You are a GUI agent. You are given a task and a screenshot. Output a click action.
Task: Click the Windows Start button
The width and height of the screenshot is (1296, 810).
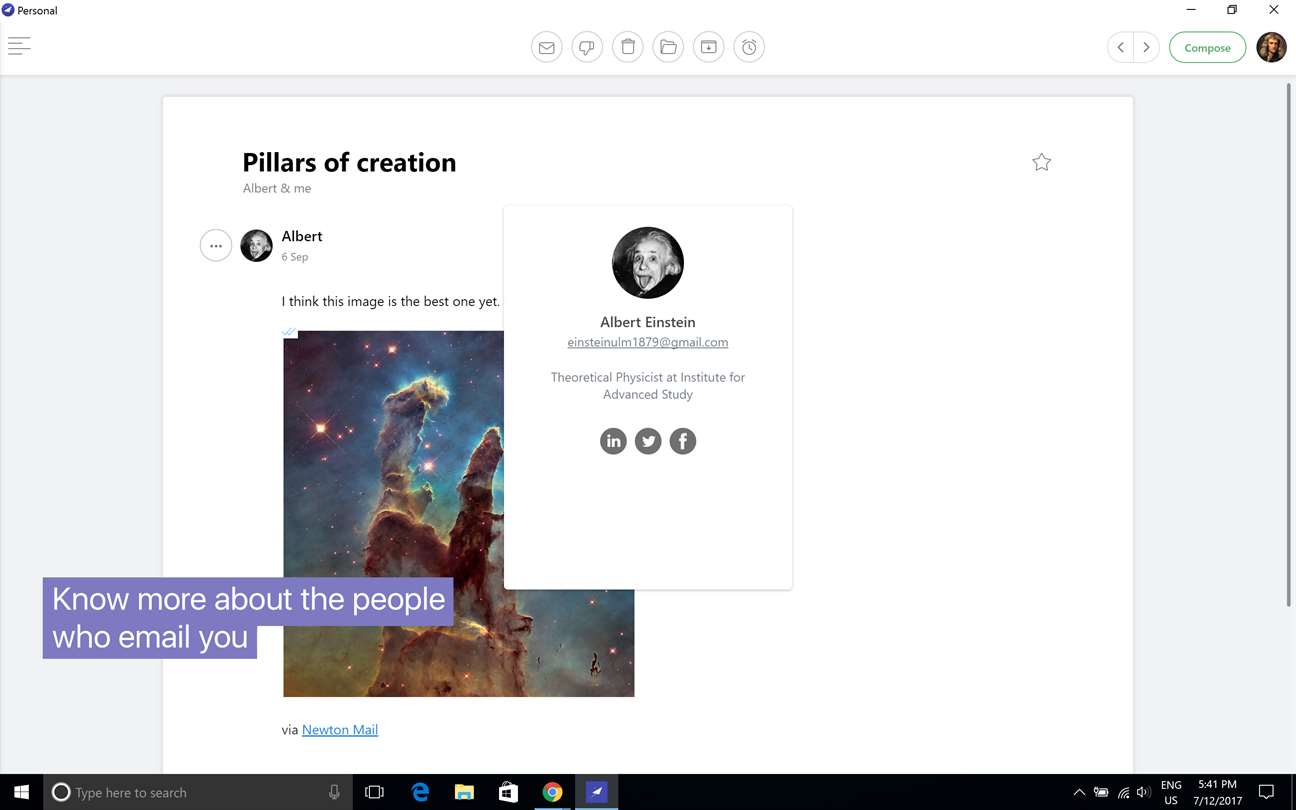(x=21, y=792)
